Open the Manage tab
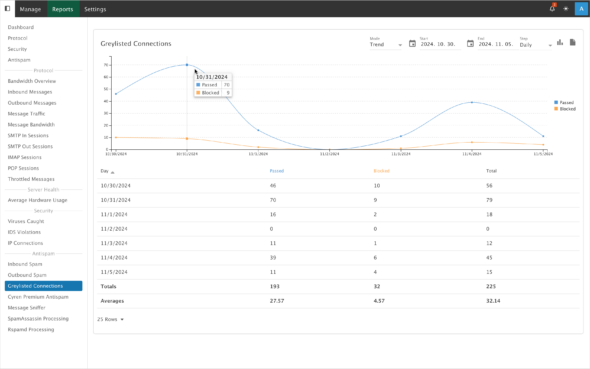 tap(30, 9)
